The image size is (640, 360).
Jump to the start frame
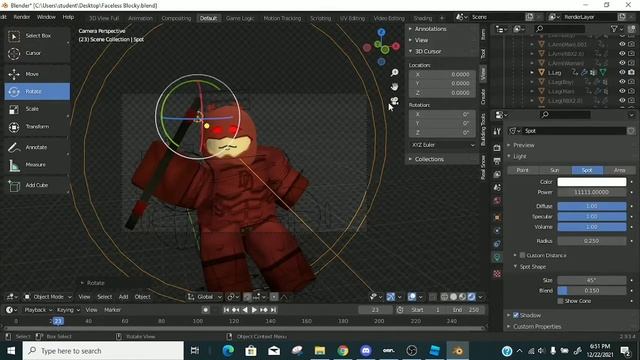[x=226, y=310]
